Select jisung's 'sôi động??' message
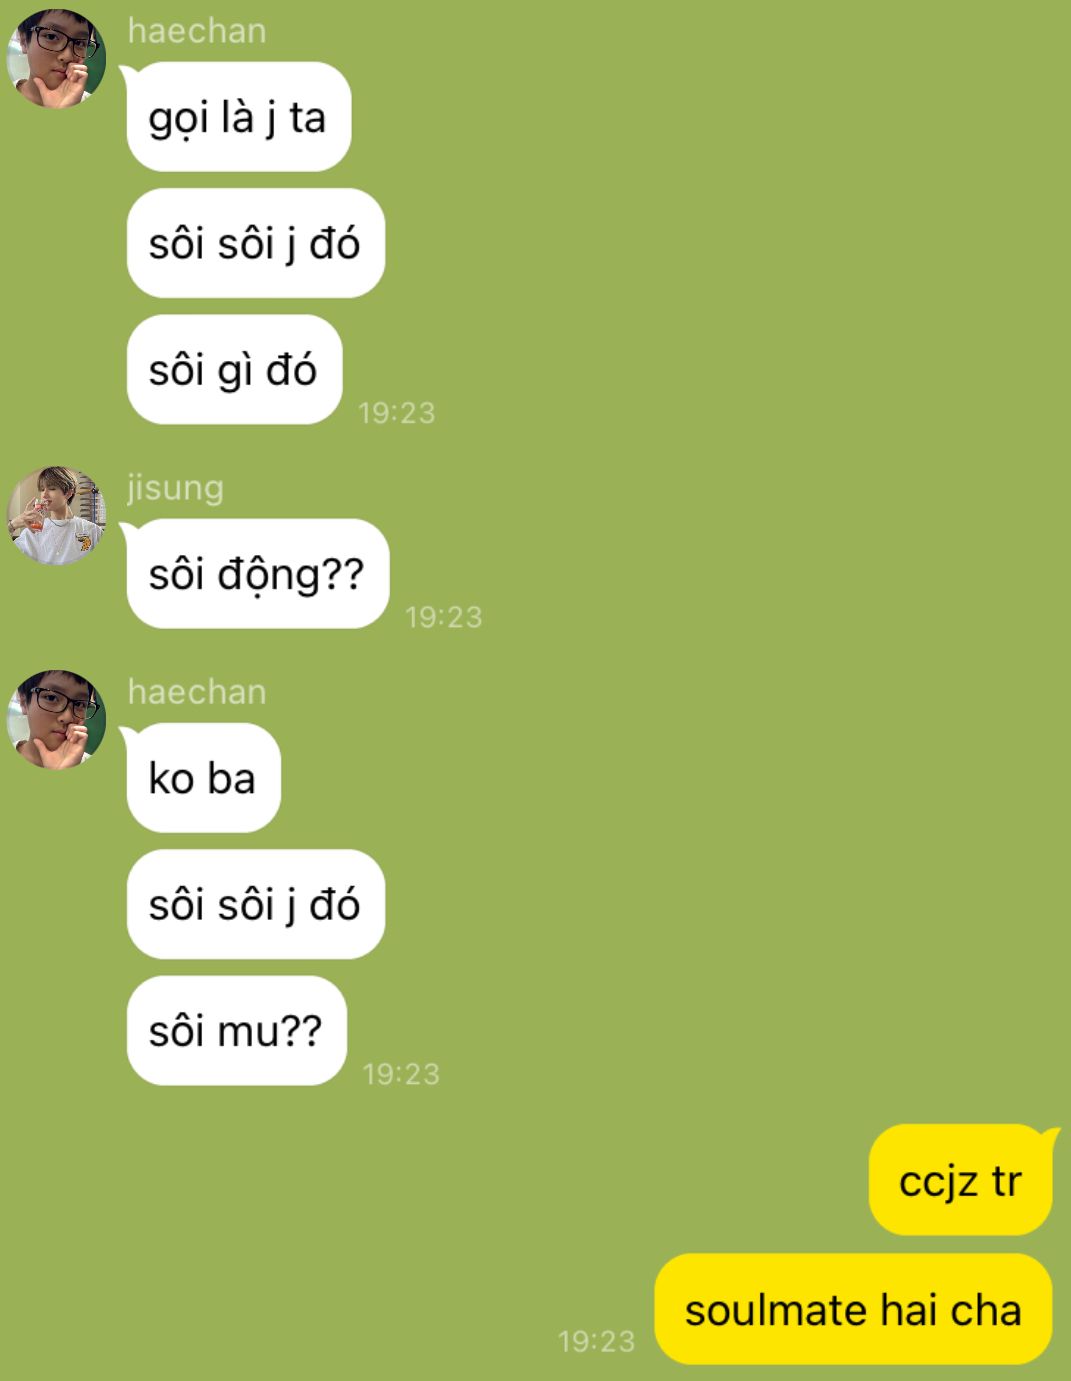The image size is (1071, 1381). [x=257, y=574]
